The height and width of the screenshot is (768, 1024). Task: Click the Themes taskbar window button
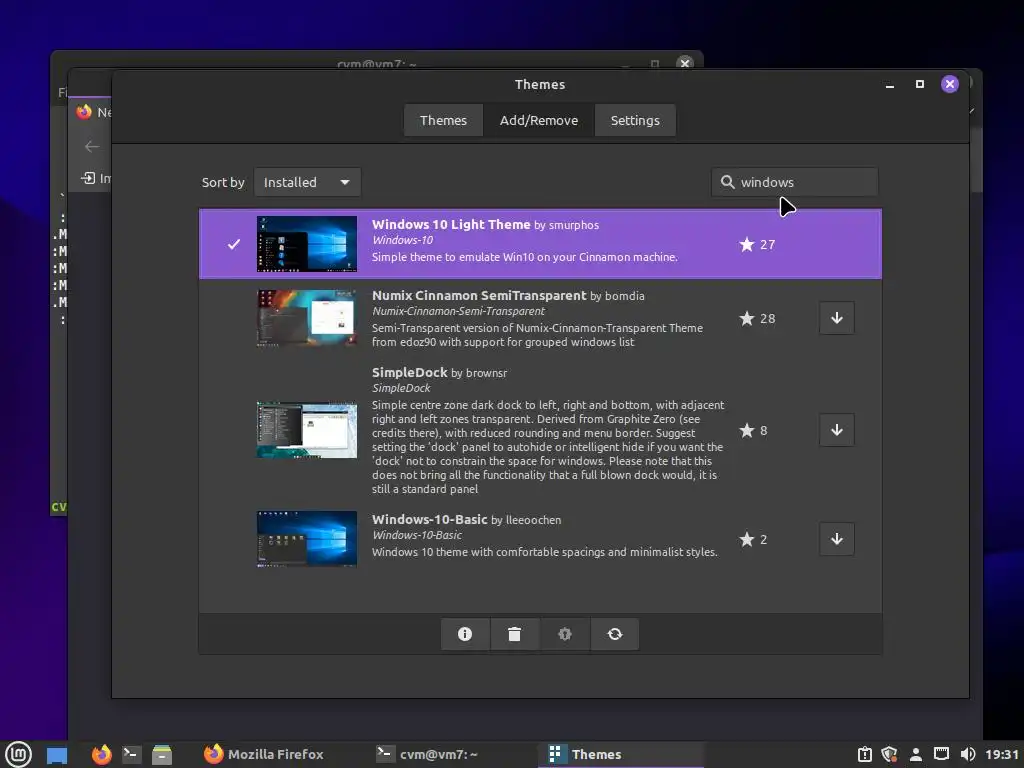[620, 754]
